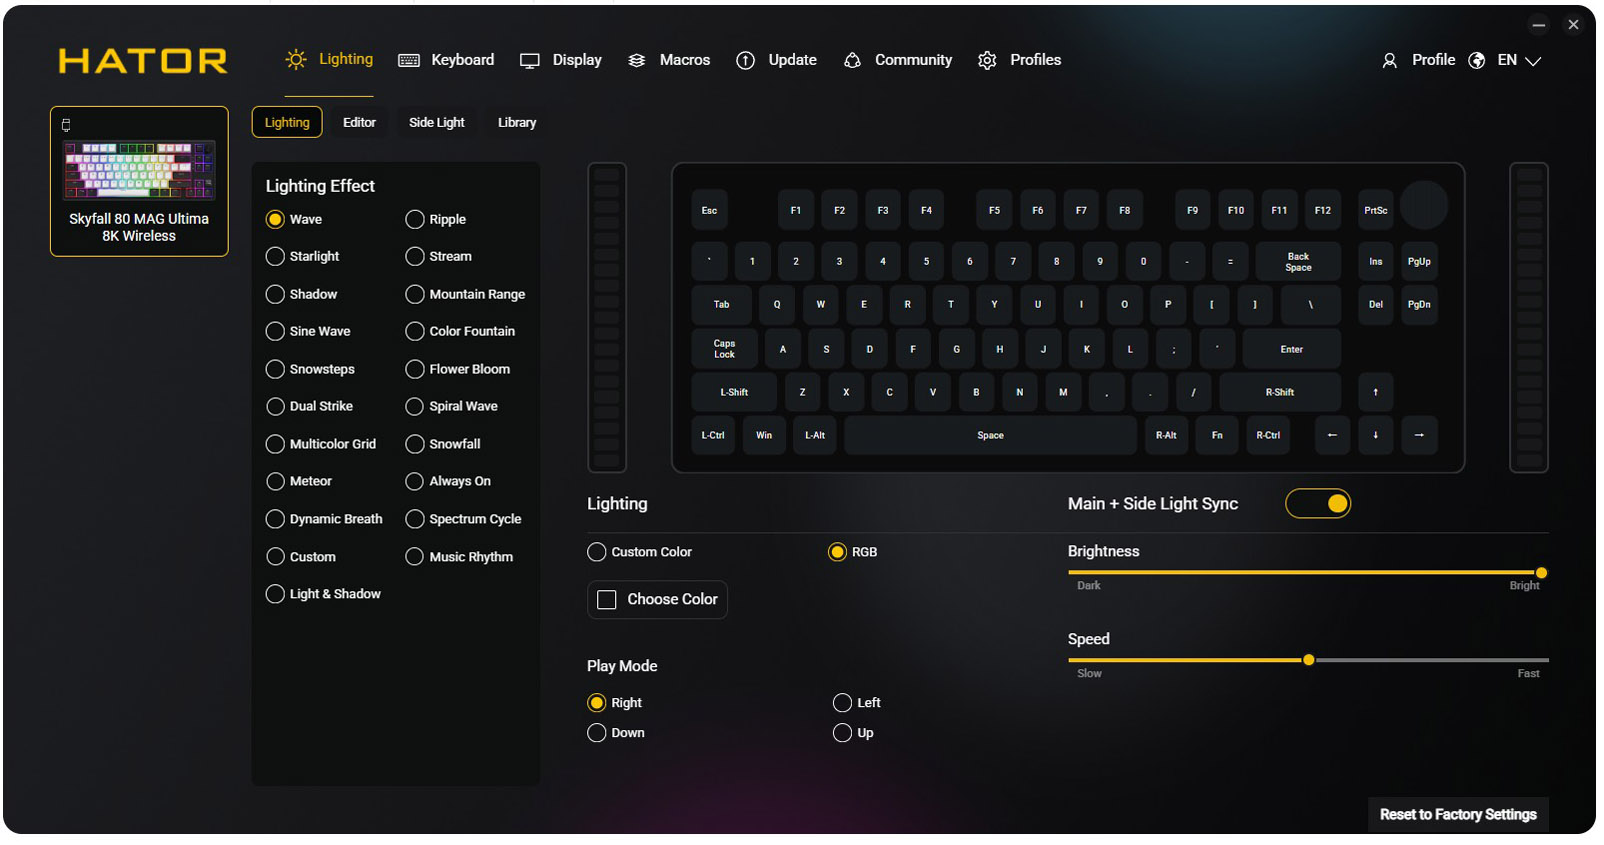
Task: Open the Lighting sun icon tab
Action: [x=295, y=60]
